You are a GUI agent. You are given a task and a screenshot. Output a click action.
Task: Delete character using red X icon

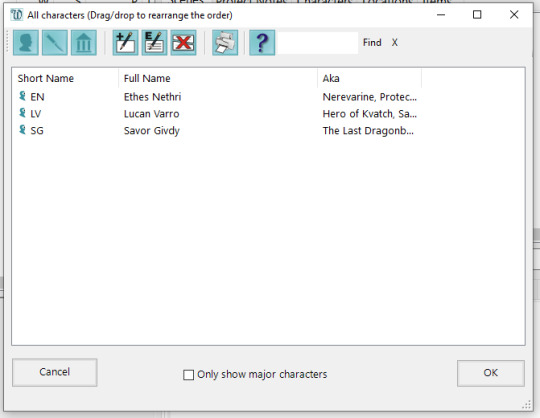[x=183, y=43]
